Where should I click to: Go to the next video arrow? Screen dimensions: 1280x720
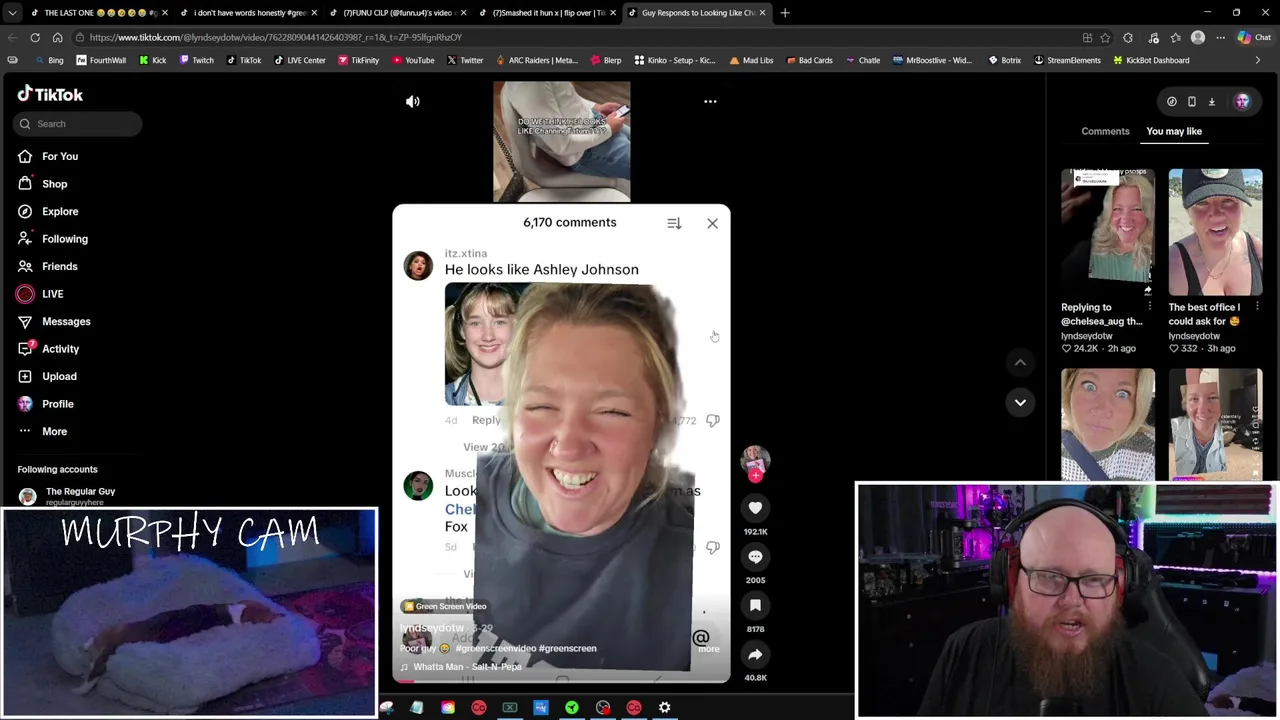[x=1020, y=402]
